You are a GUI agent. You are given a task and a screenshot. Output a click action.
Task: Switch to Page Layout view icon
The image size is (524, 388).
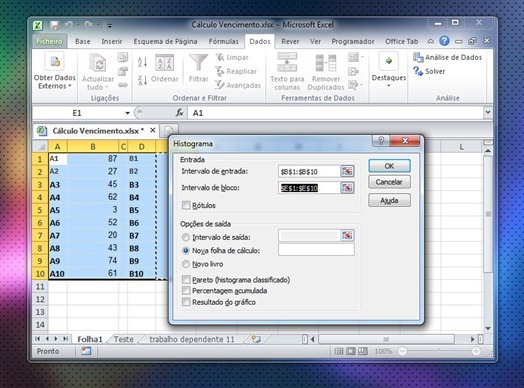point(351,351)
